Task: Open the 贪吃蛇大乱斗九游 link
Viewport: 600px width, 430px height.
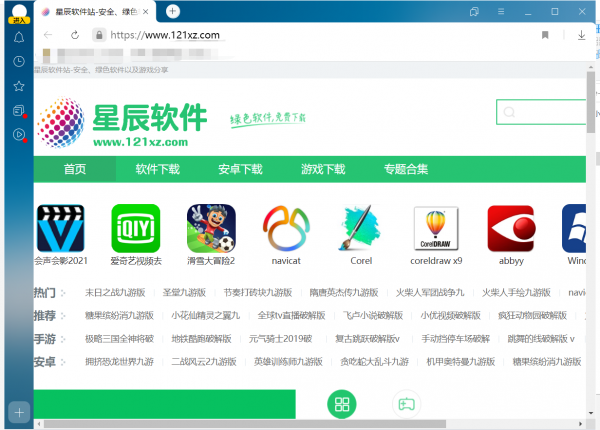Action: tap(375, 362)
